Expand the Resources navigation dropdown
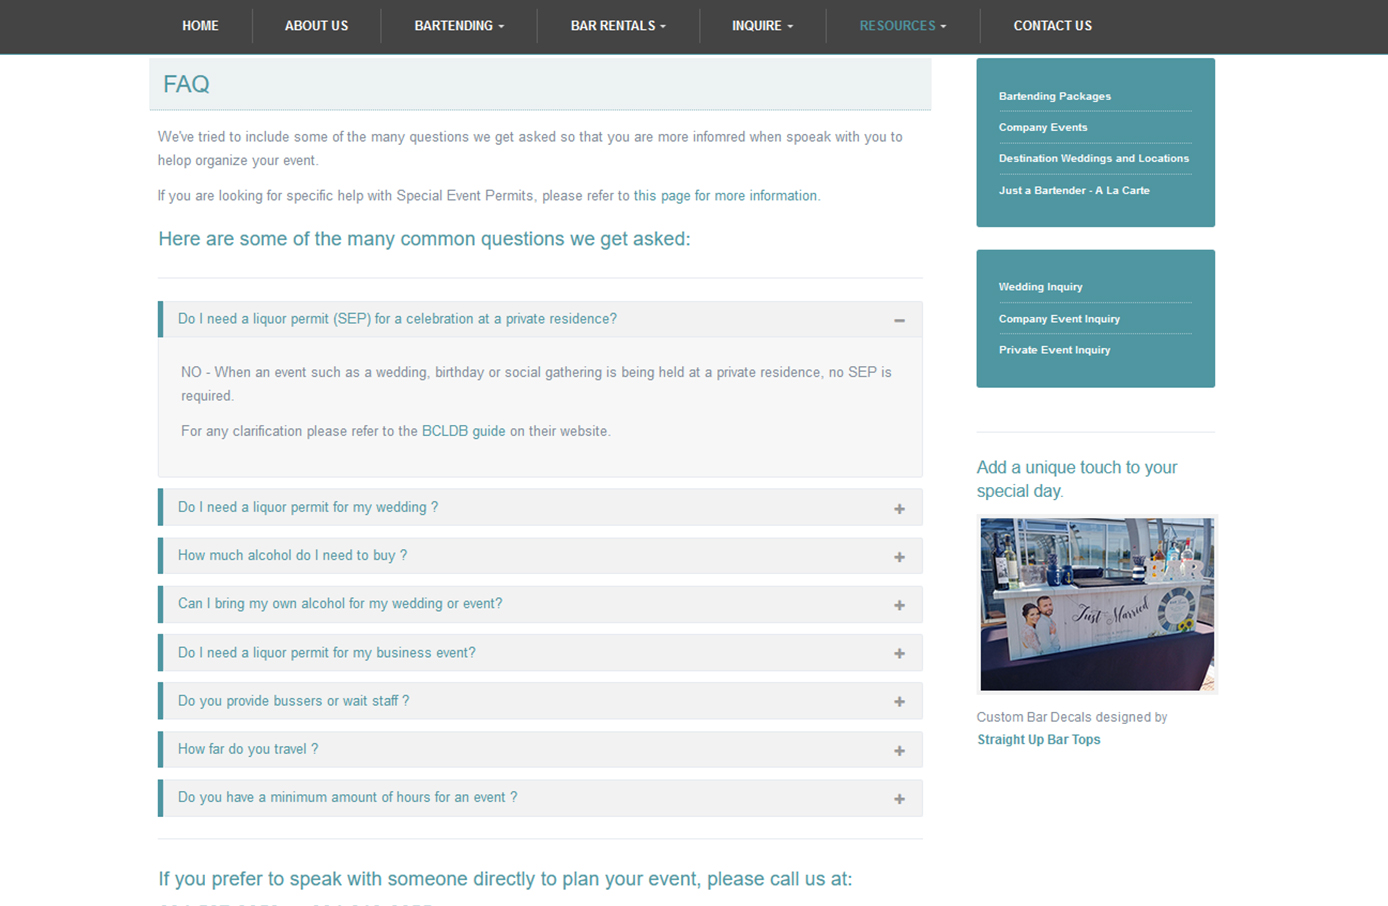 [902, 26]
